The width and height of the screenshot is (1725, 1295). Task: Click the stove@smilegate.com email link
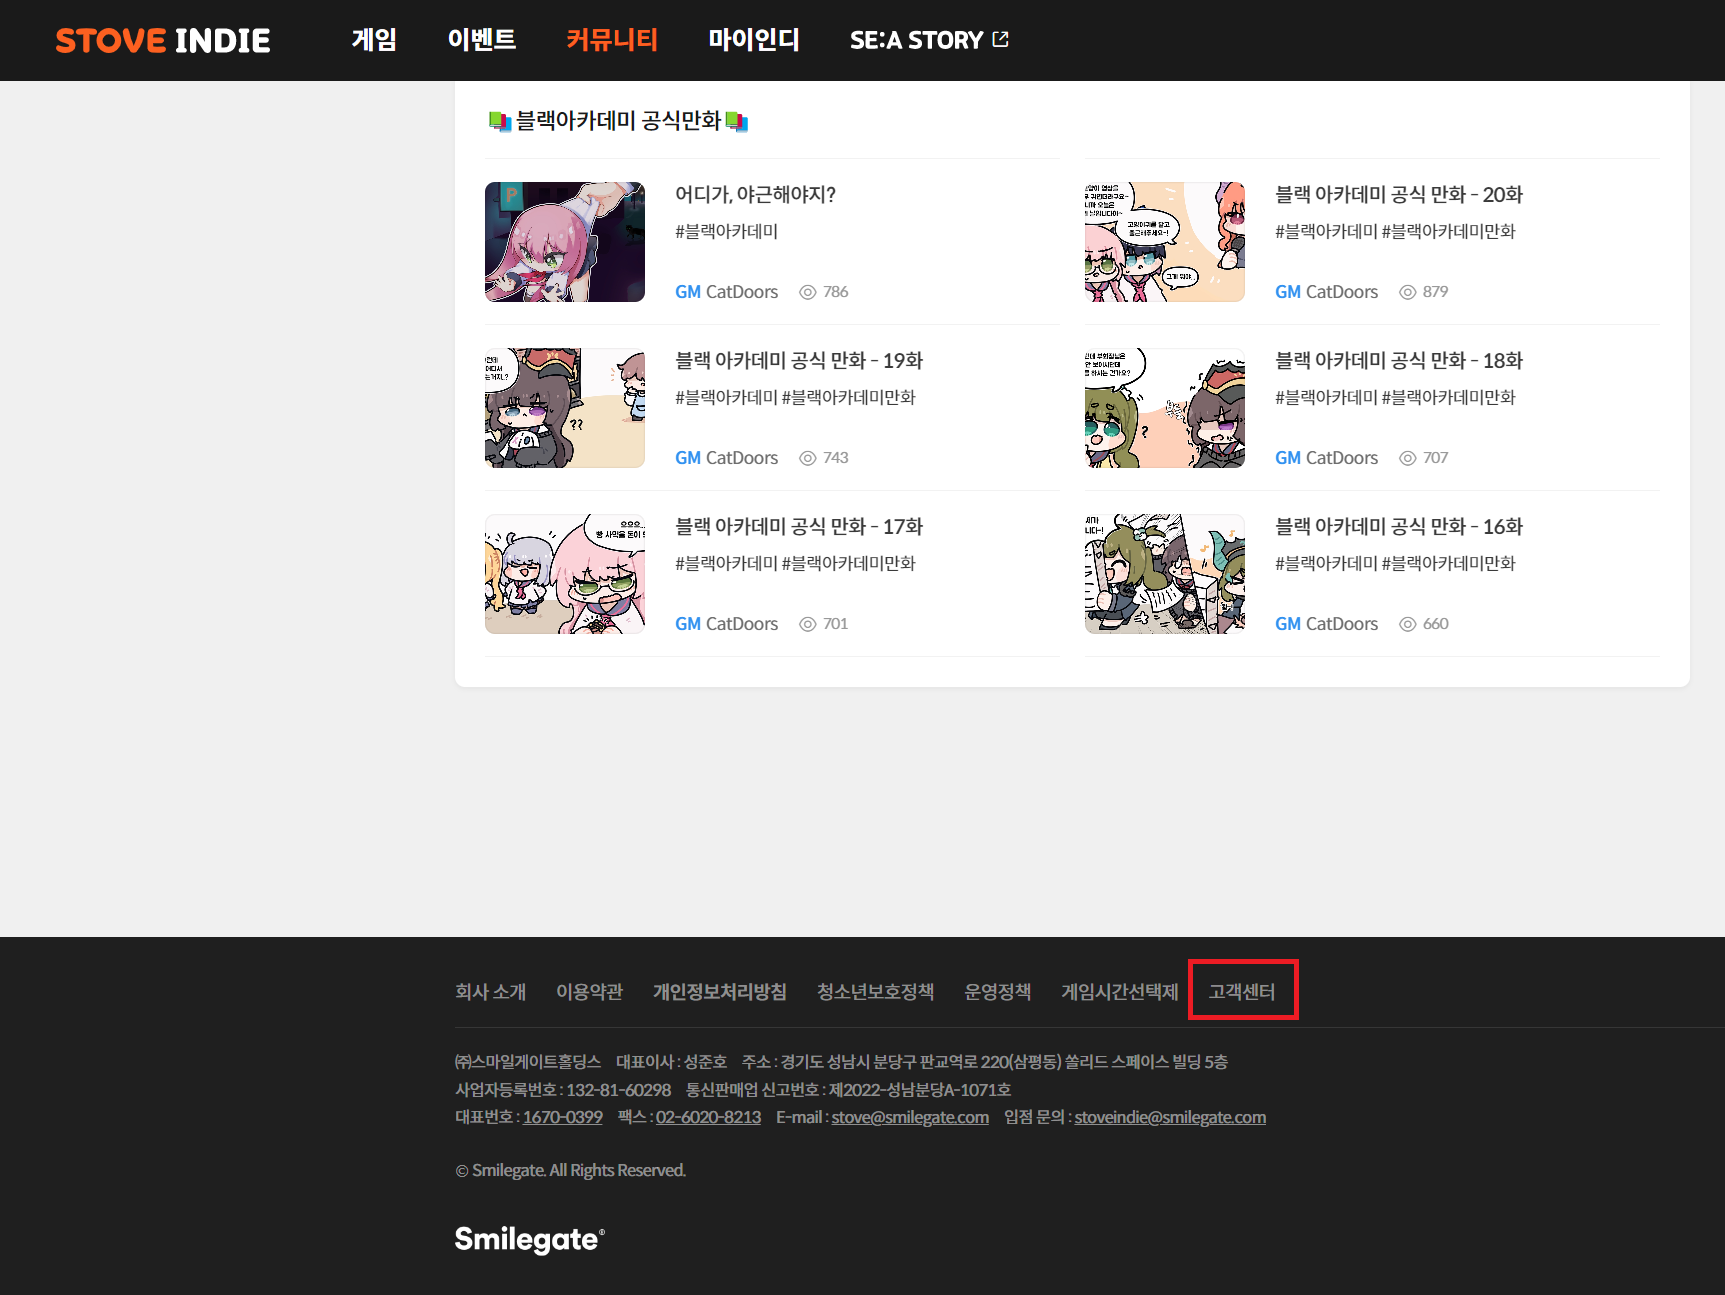pyautogui.click(x=909, y=1117)
